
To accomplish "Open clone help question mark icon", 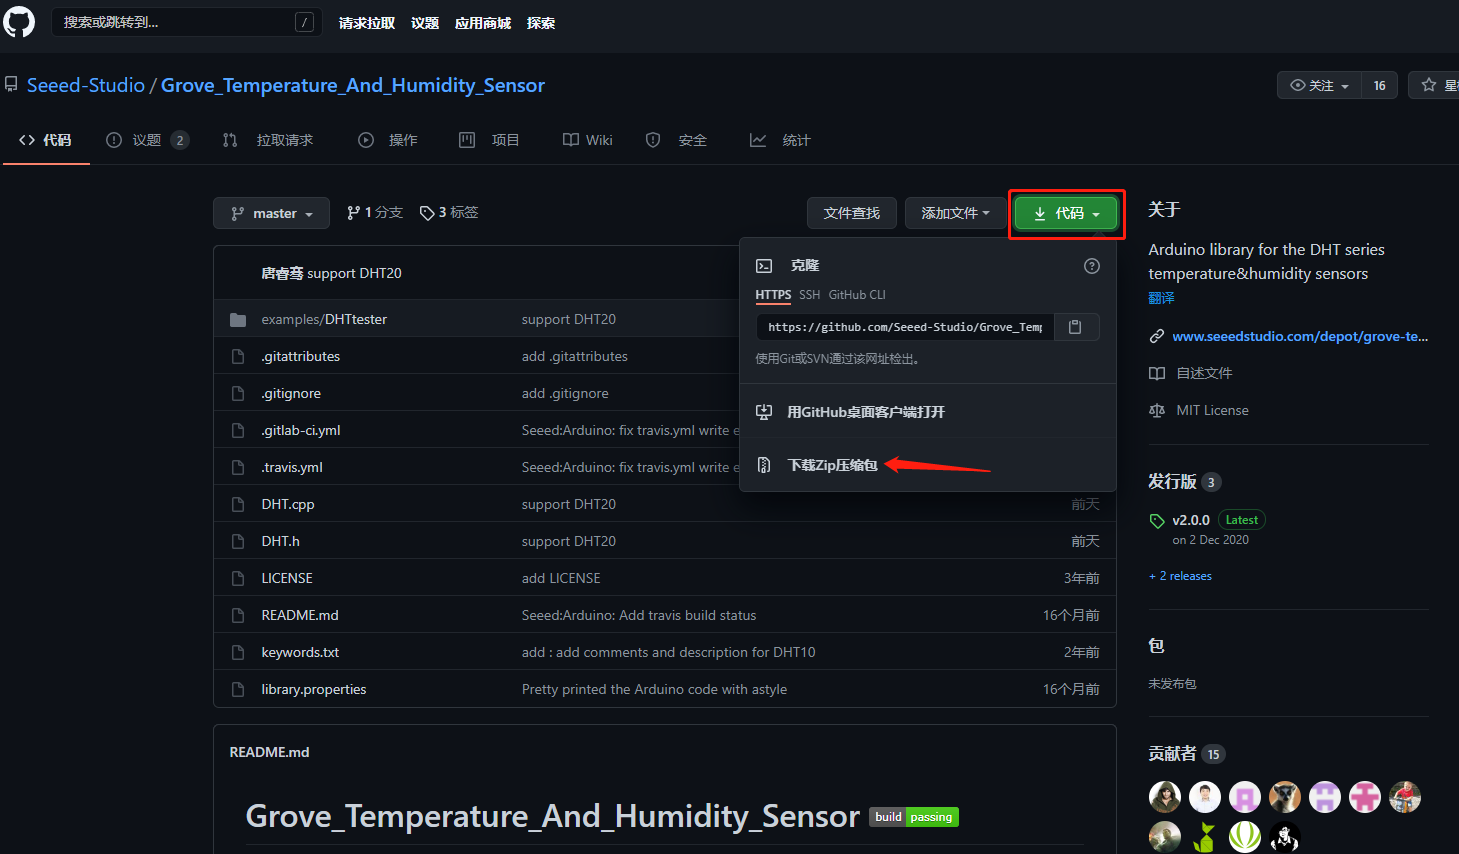I will (1092, 266).
